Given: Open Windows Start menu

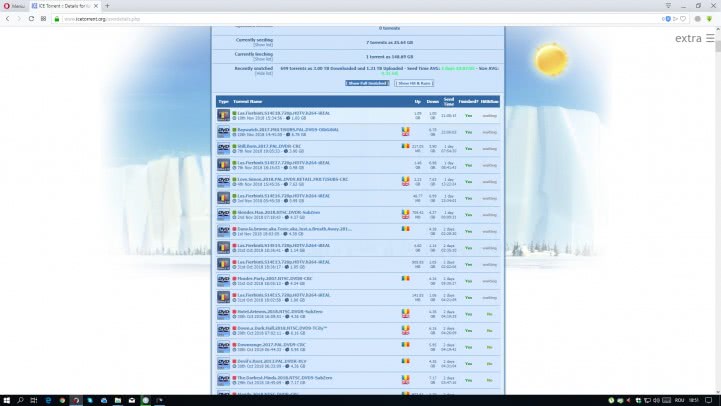Looking at the screenshot, I should coord(8,398).
